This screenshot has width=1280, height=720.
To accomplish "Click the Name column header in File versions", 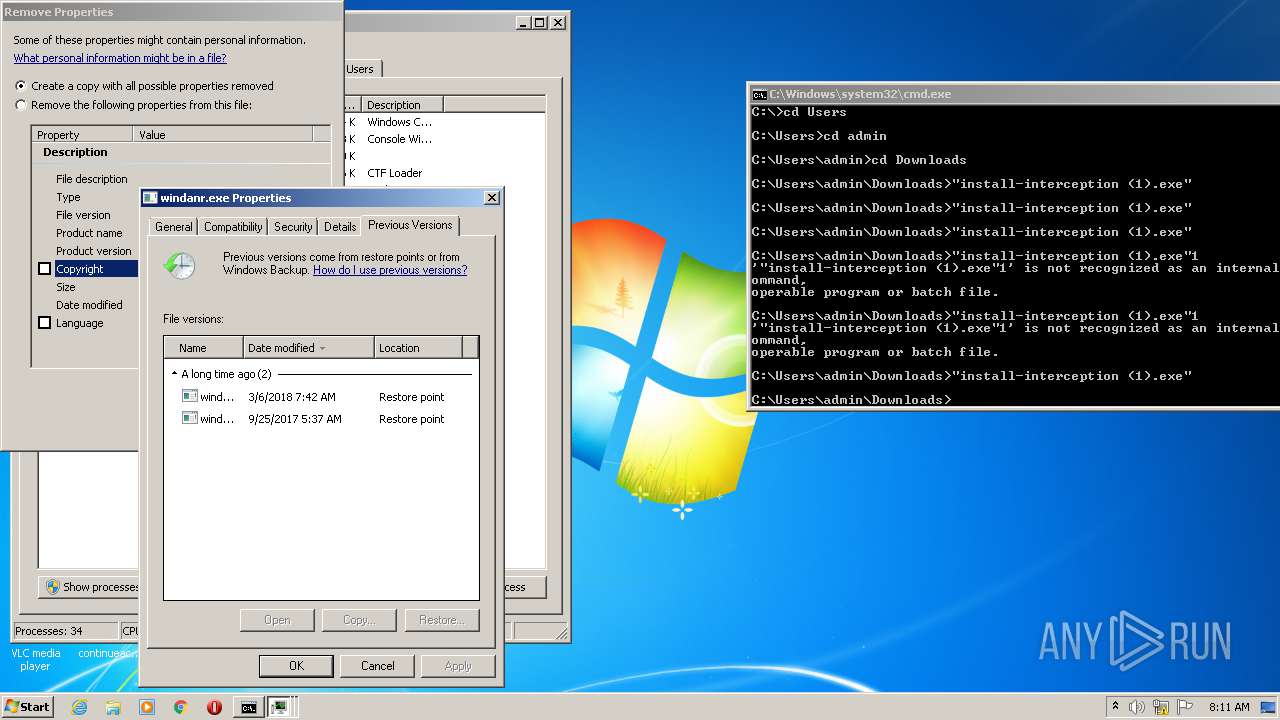I will [204, 348].
